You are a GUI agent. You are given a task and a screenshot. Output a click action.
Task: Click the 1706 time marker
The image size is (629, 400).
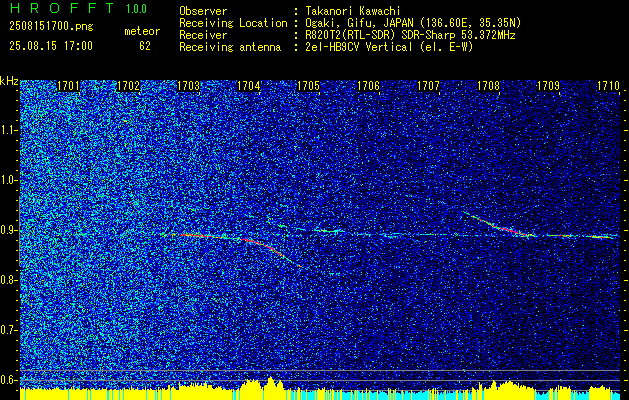coord(368,86)
